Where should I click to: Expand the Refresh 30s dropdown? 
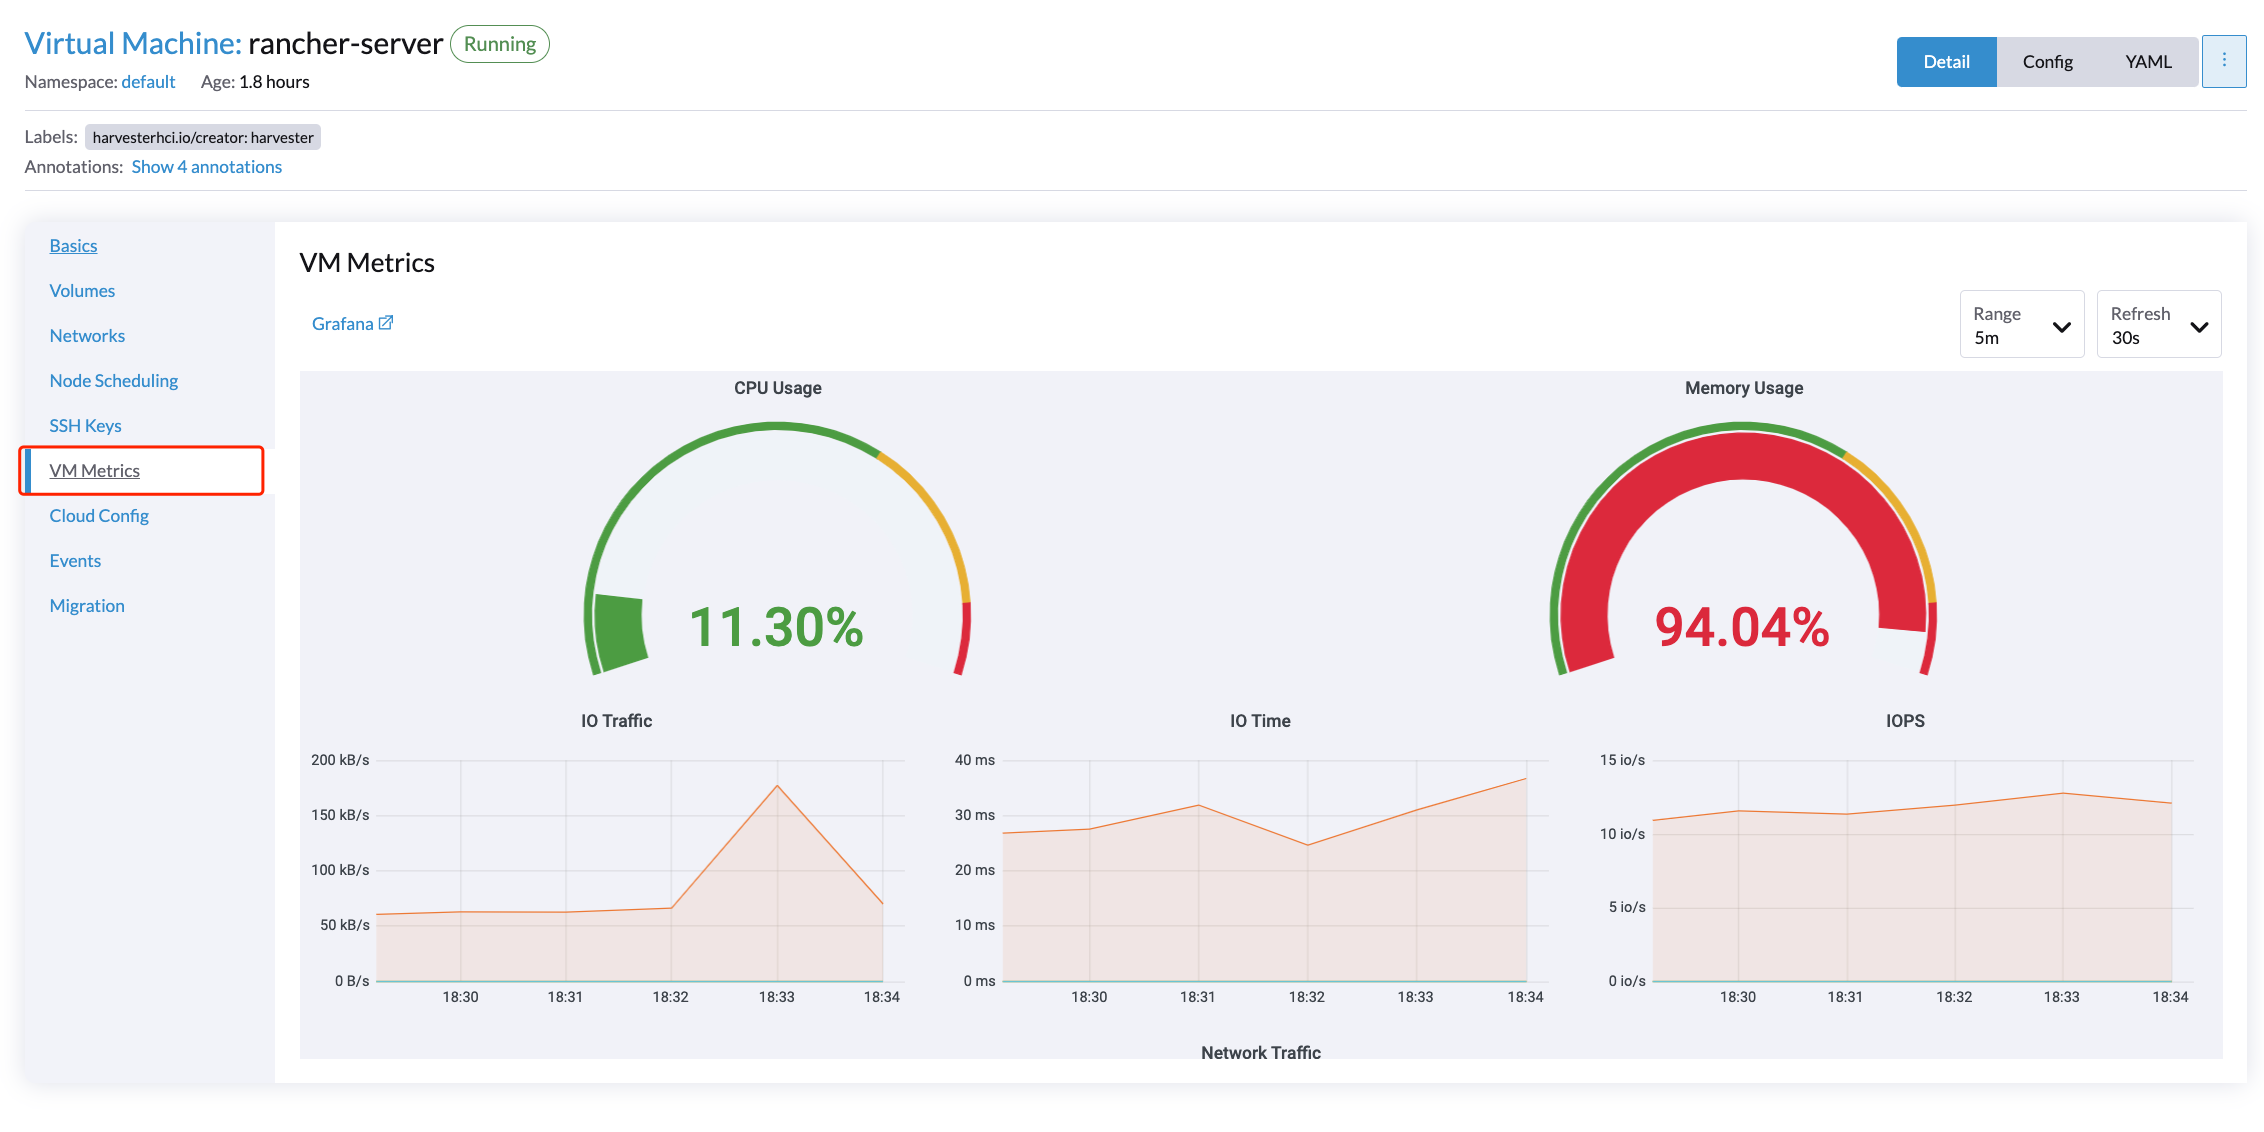(x=2159, y=324)
